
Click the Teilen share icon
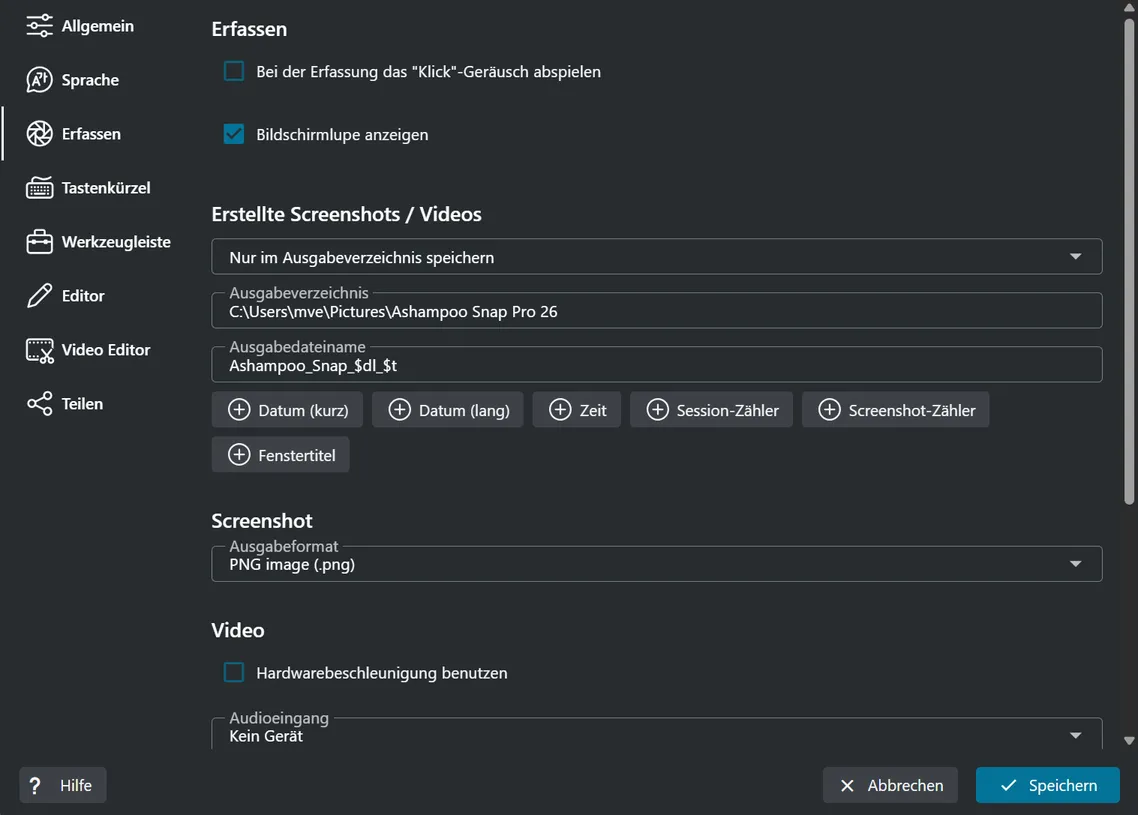(x=39, y=404)
